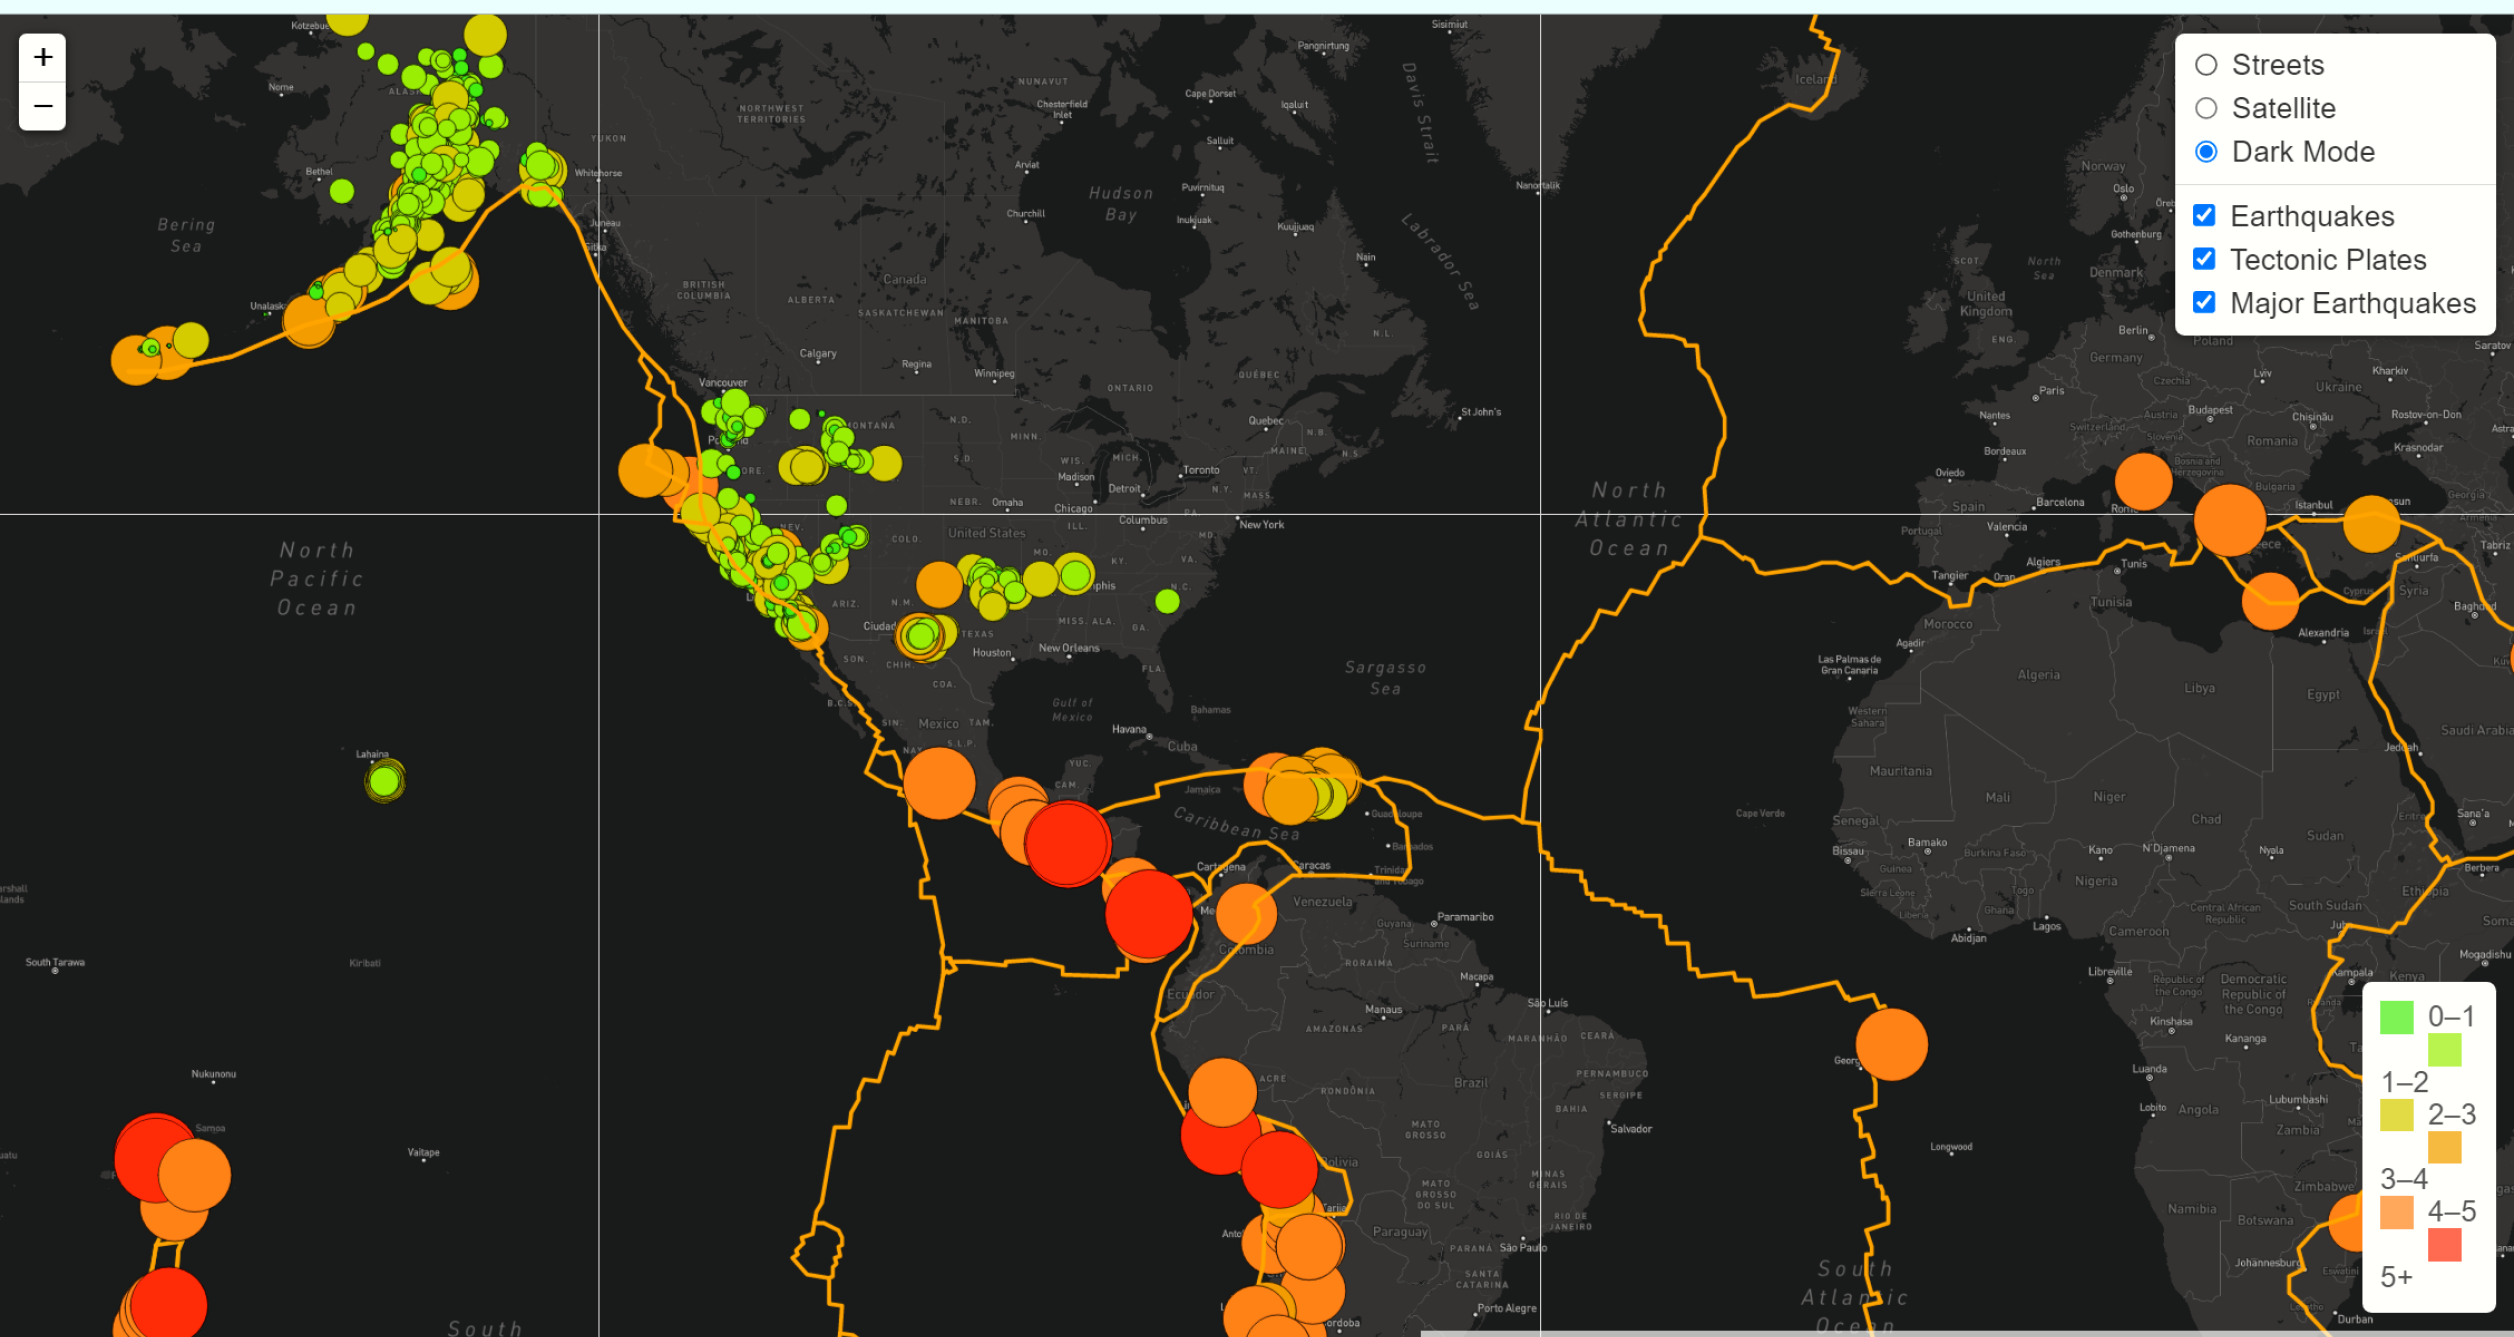Disable the Major Earthquakes checkbox
The width and height of the screenshot is (2514, 1337).
[x=2203, y=303]
